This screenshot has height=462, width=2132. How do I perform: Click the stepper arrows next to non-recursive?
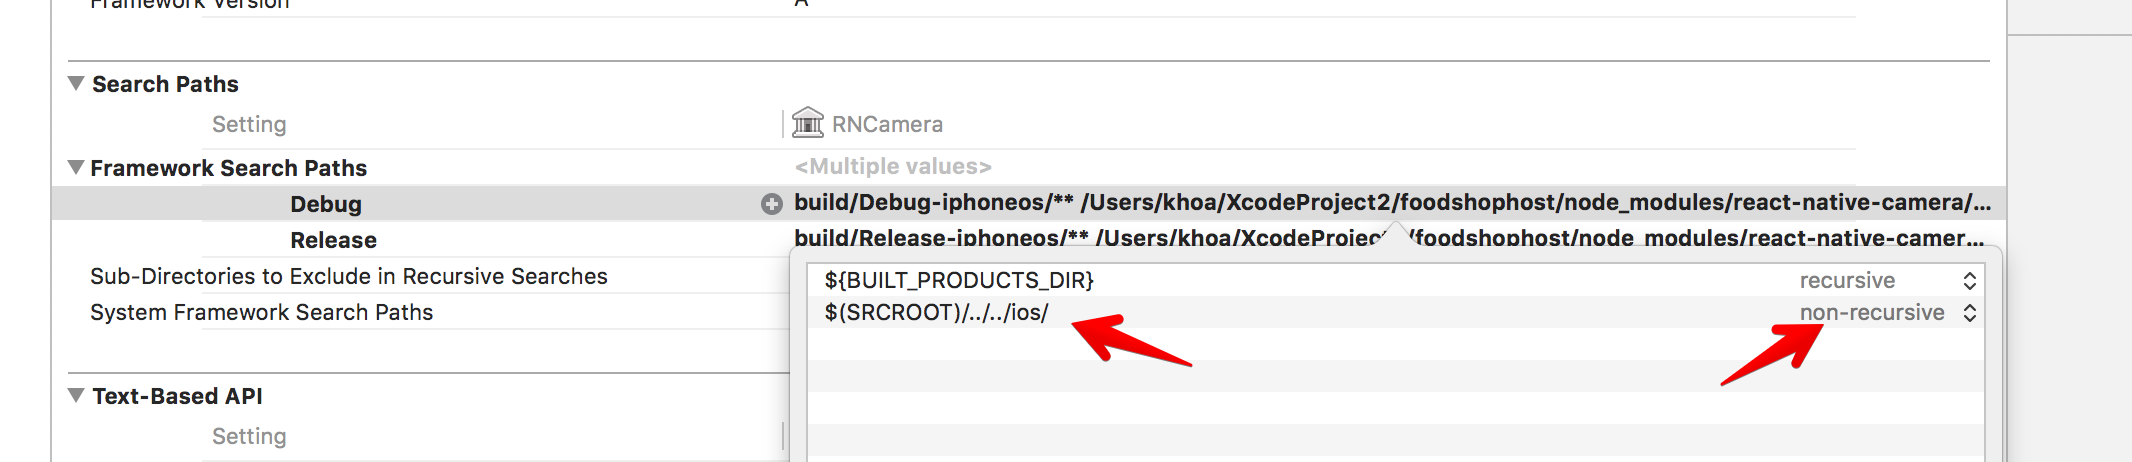tap(1969, 312)
